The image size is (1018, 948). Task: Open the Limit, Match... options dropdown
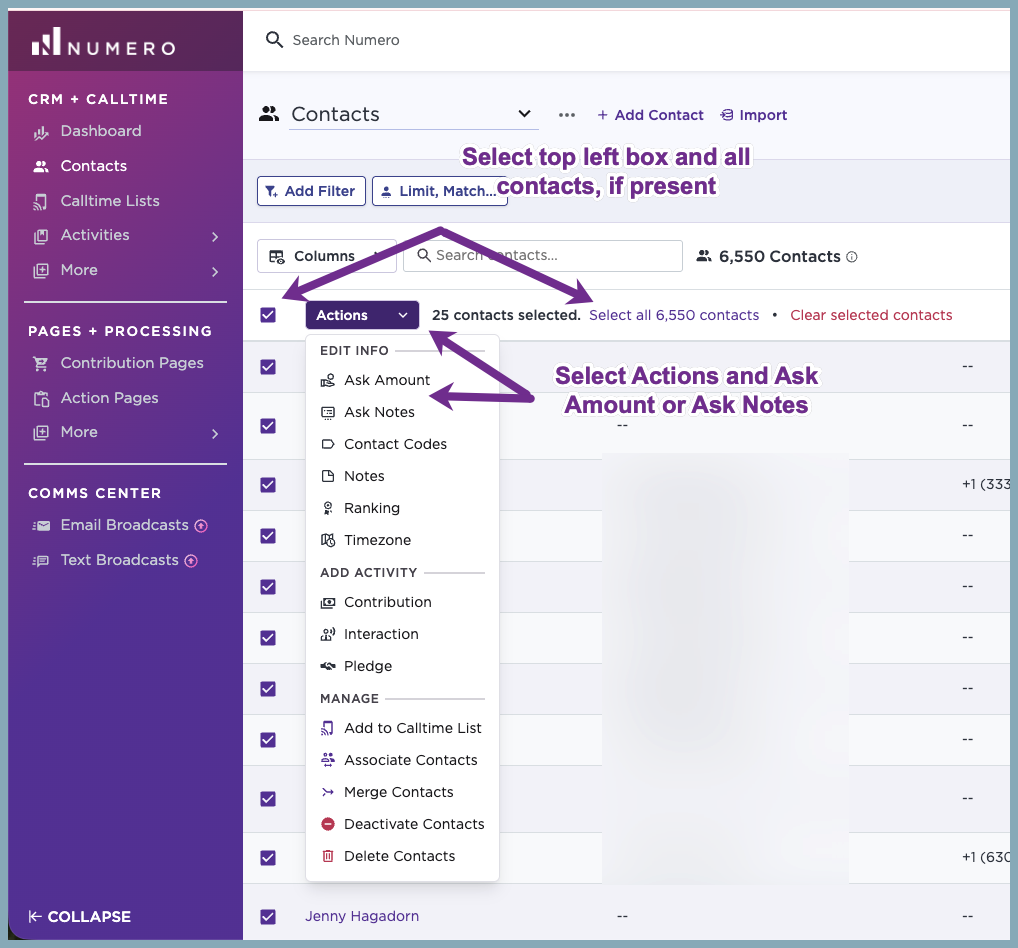(x=440, y=192)
